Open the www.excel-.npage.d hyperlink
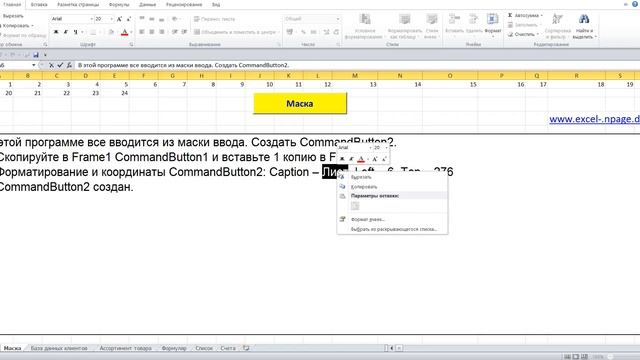Screen dimensions: 640x360 (594, 119)
